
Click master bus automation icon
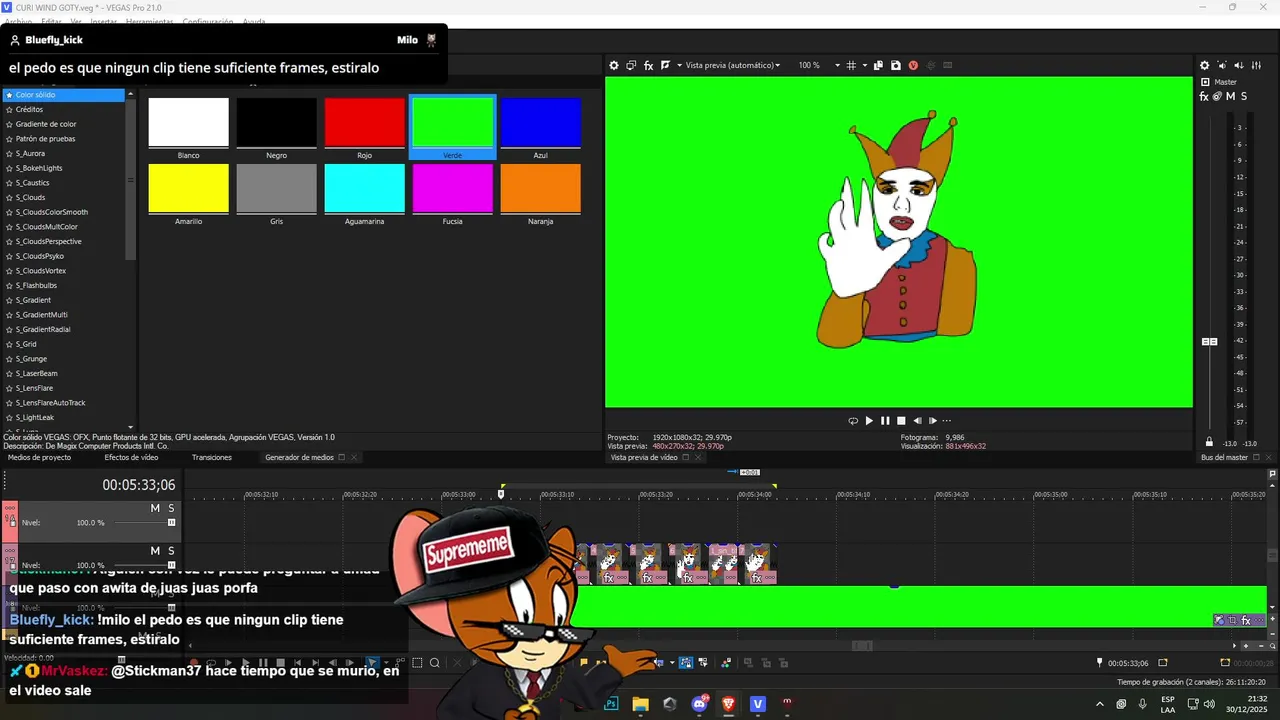click(x=1217, y=96)
